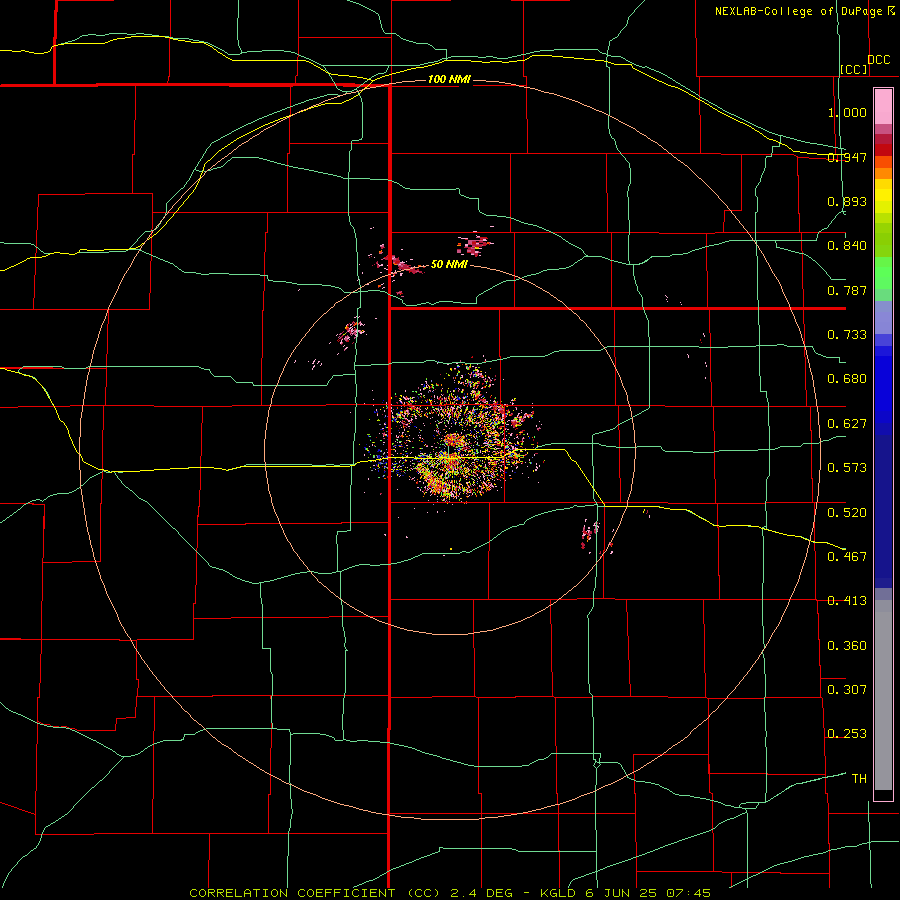Viewport: 900px width, 900px height.
Task: Click the 0.520 color scale value
Action: point(847,513)
